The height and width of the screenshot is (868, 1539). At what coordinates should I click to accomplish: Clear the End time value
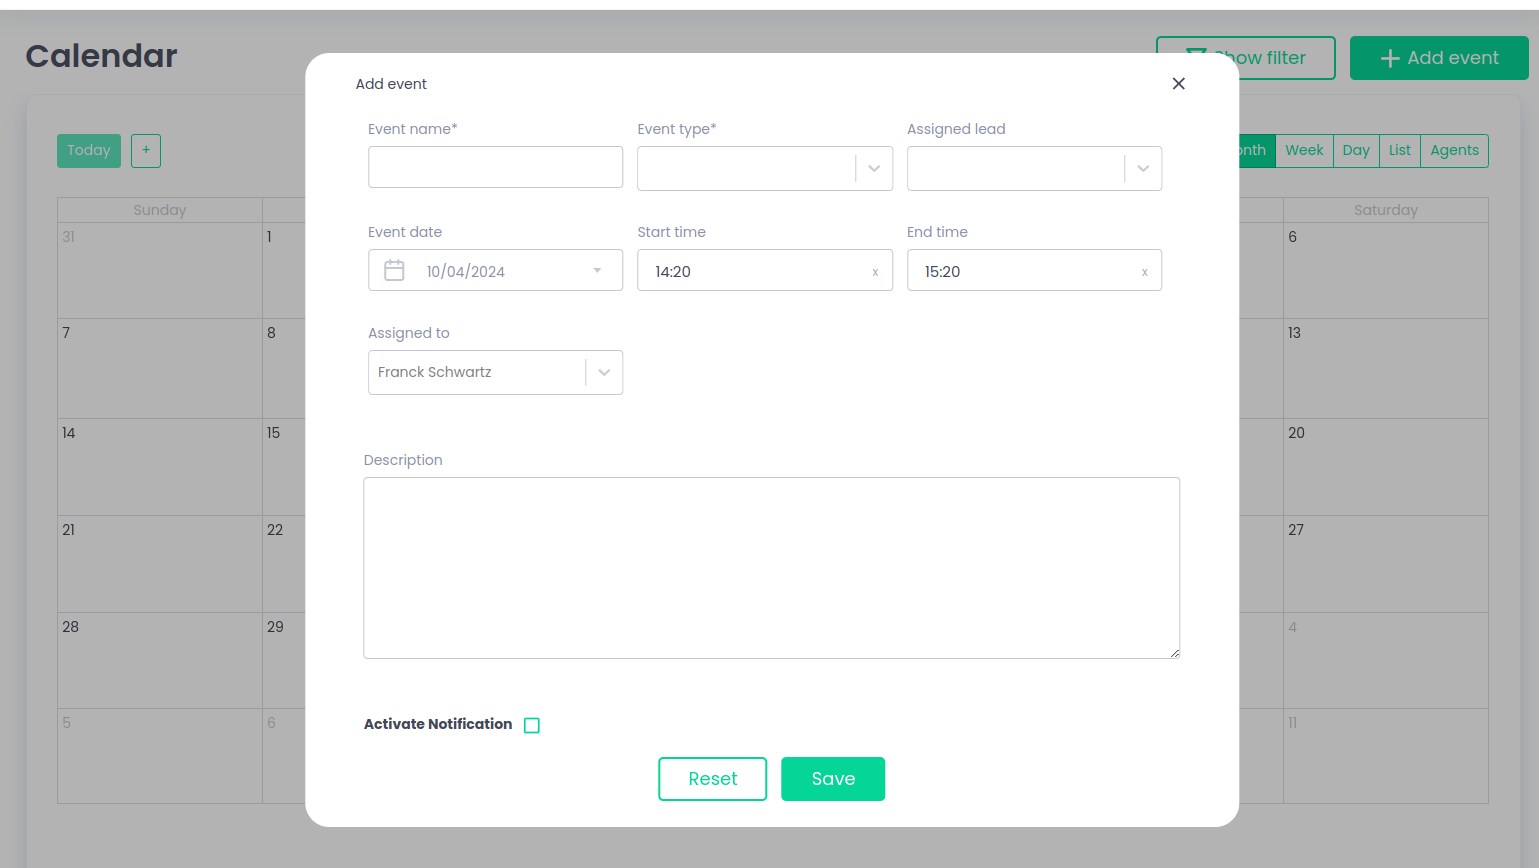[1144, 272]
